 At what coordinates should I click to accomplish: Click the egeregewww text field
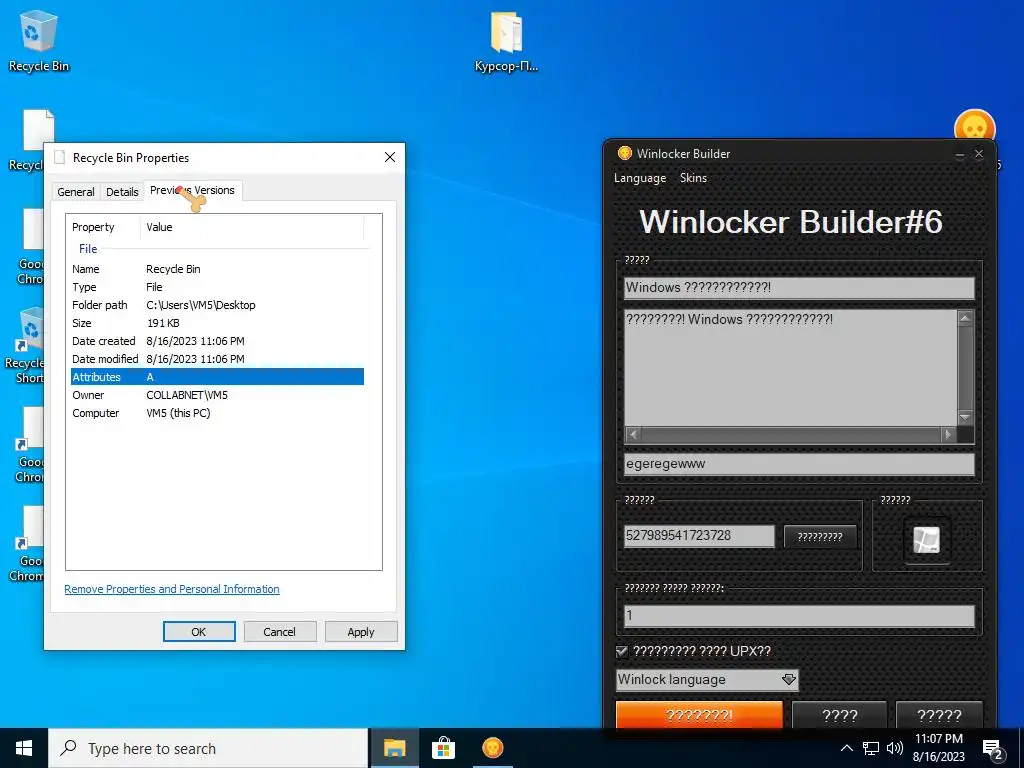tap(799, 464)
